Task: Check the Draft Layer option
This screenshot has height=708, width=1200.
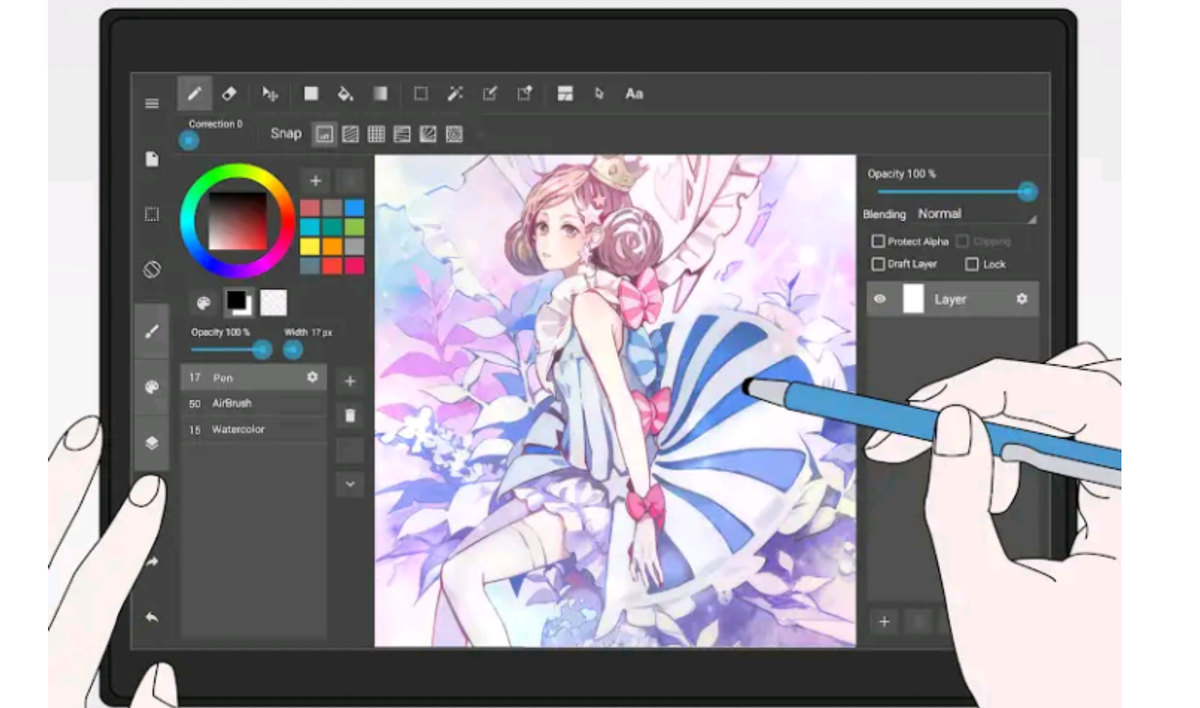Action: (x=878, y=264)
